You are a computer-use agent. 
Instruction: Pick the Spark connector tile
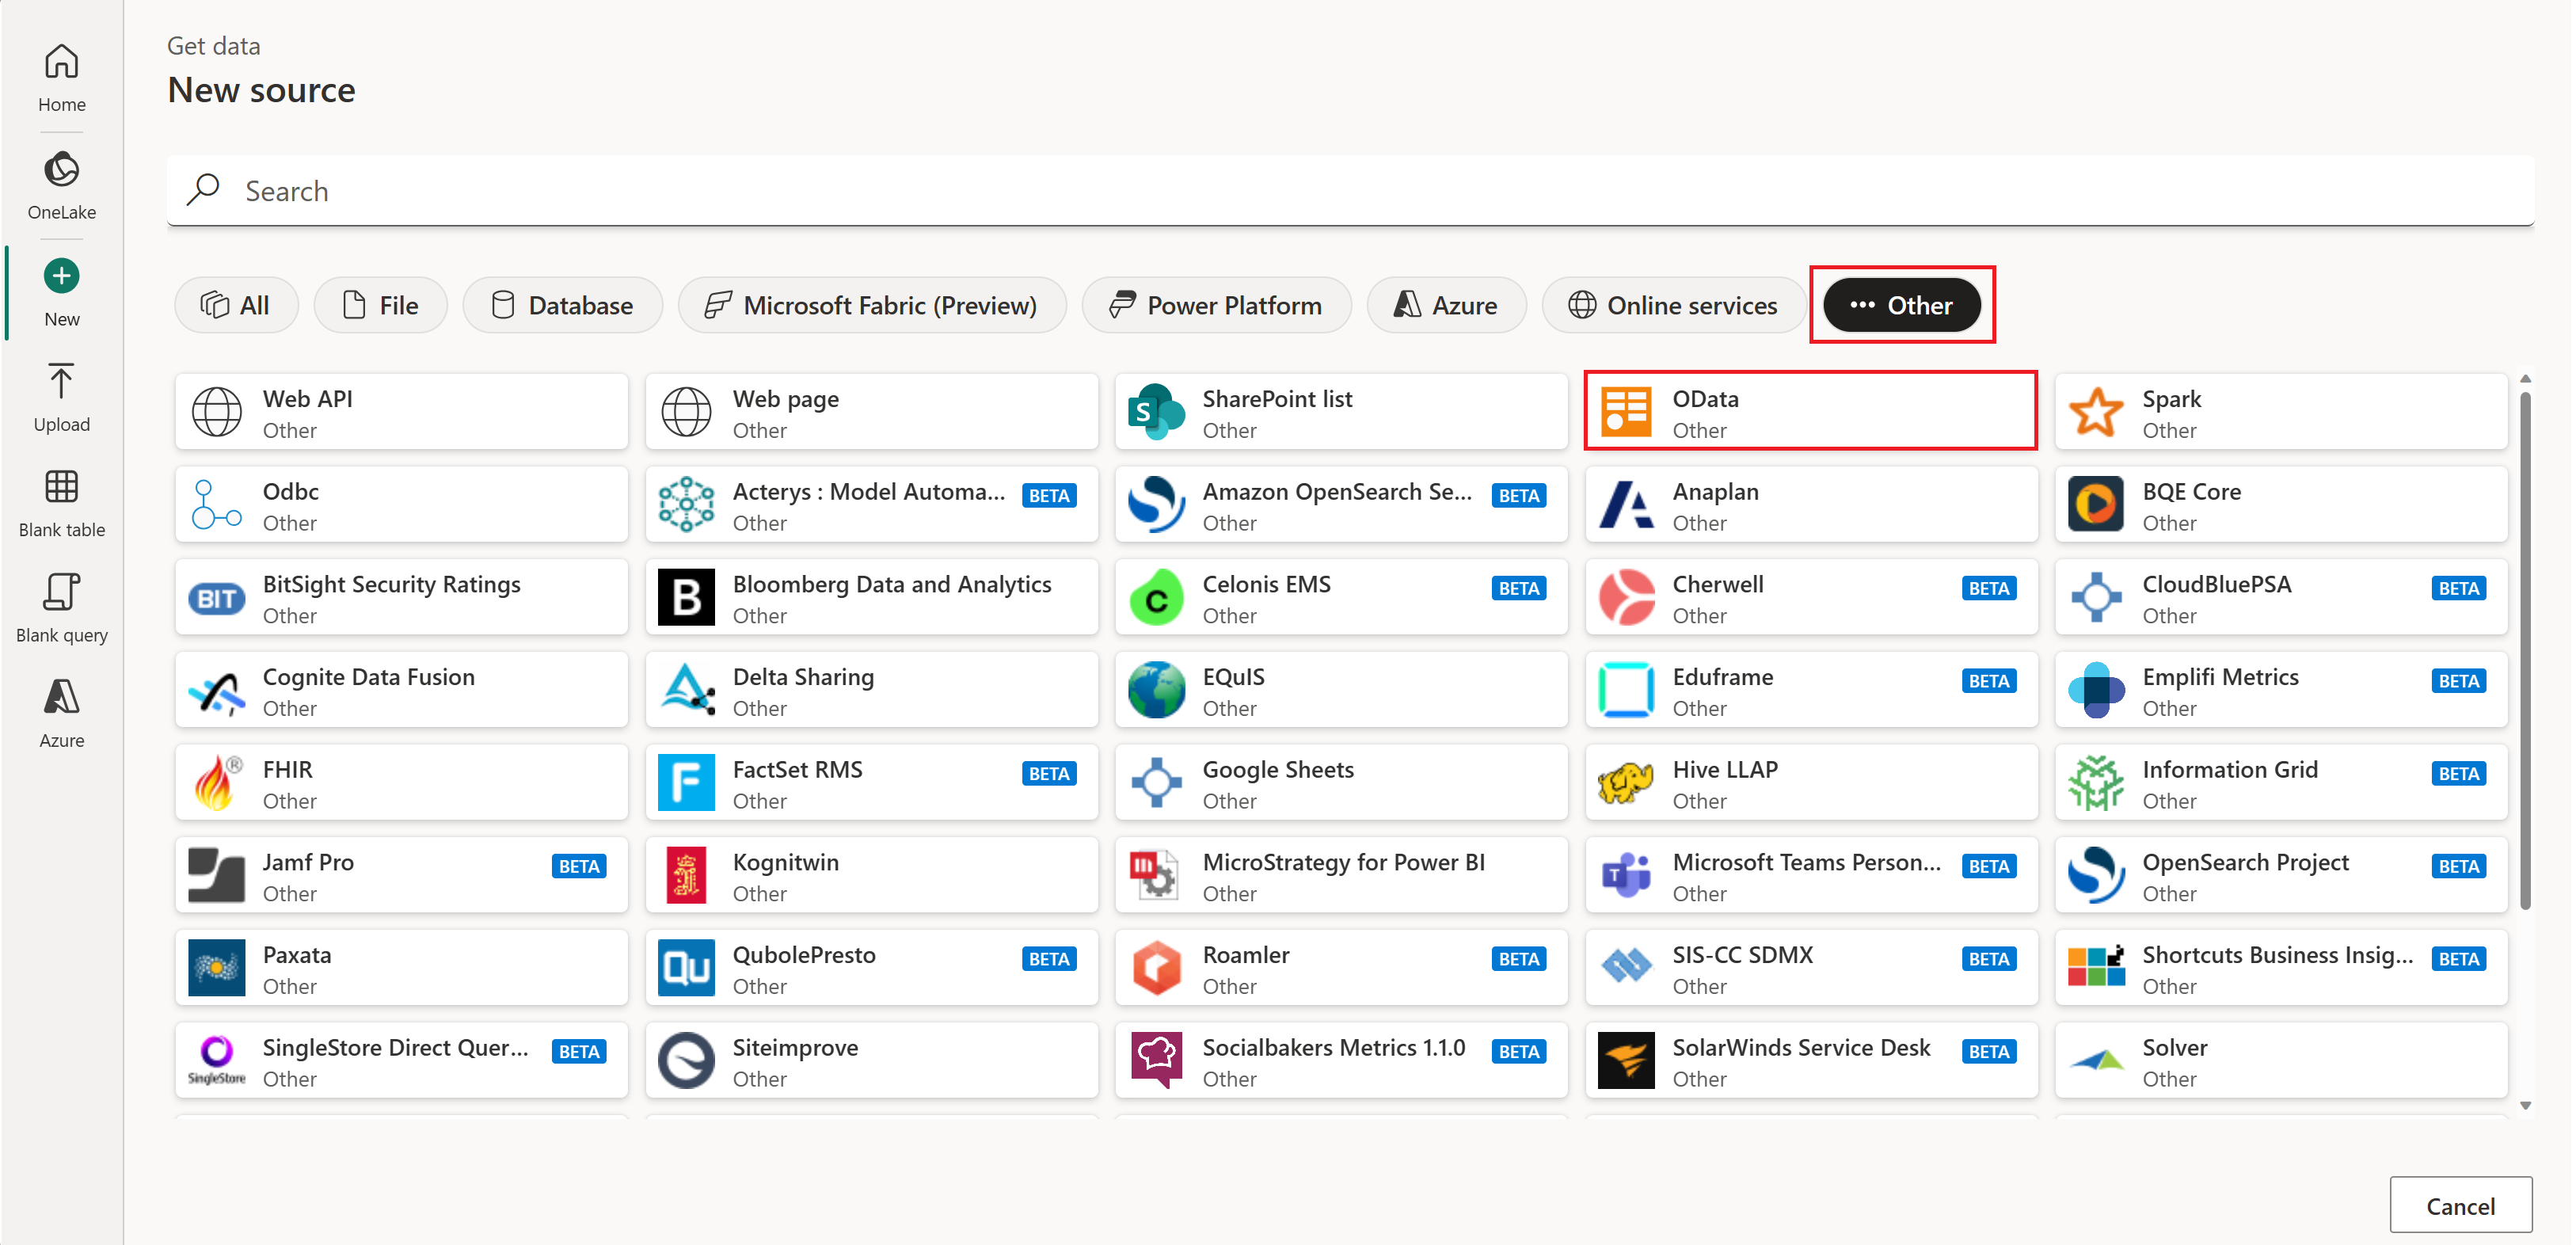point(2280,412)
